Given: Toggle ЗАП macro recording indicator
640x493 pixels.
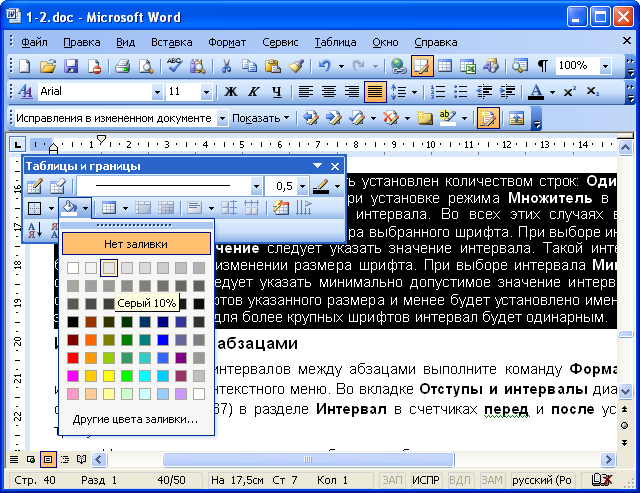Looking at the screenshot, I should tap(392, 480).
